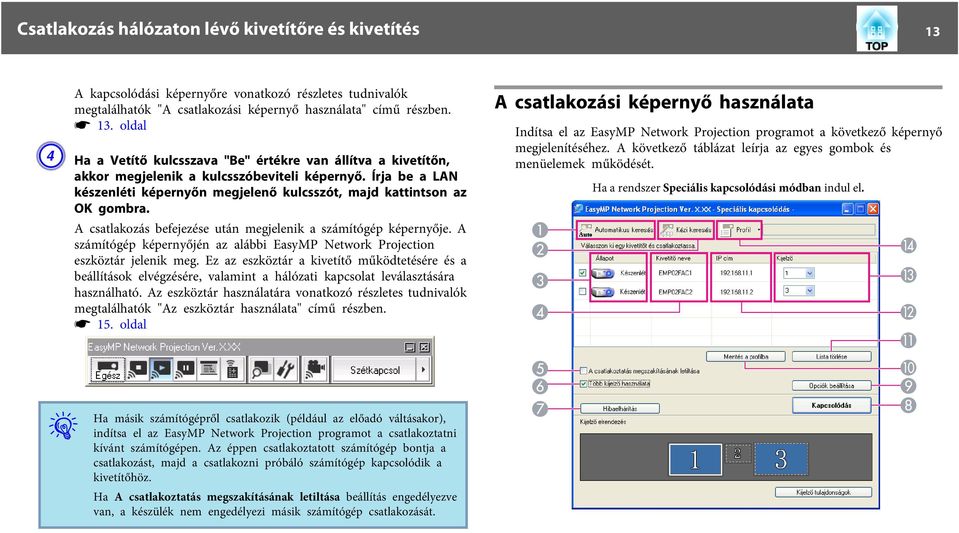Select display 2 in Kijelző elrendezés
959x533 pixels.
coord(738,453)
